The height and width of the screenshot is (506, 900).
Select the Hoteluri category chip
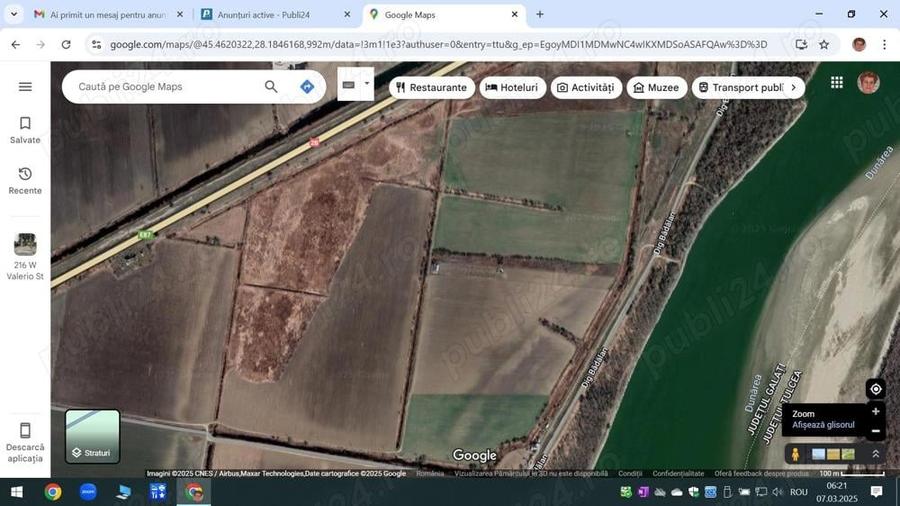click(x=512, y=87)
